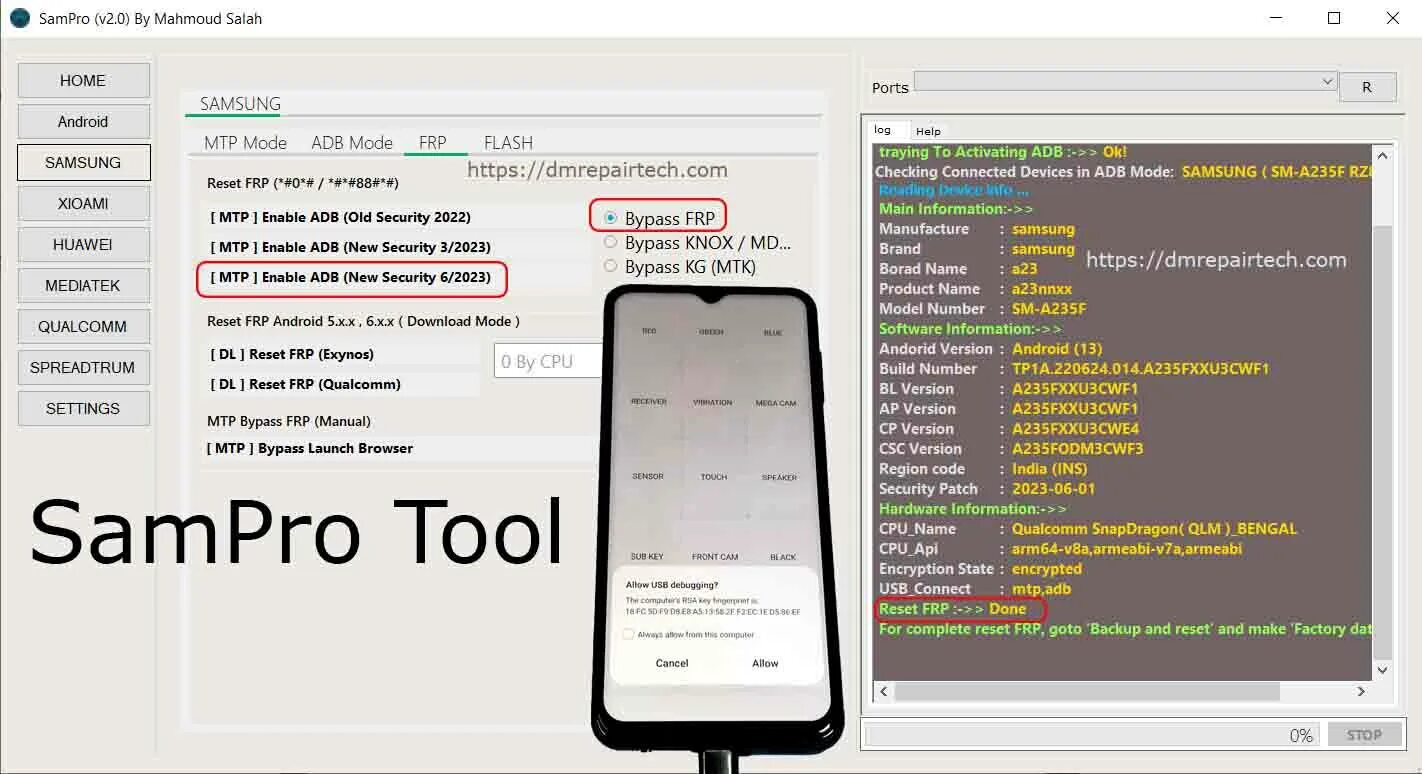Switch to the ADB Mode tab

click(x=352, y=143)
